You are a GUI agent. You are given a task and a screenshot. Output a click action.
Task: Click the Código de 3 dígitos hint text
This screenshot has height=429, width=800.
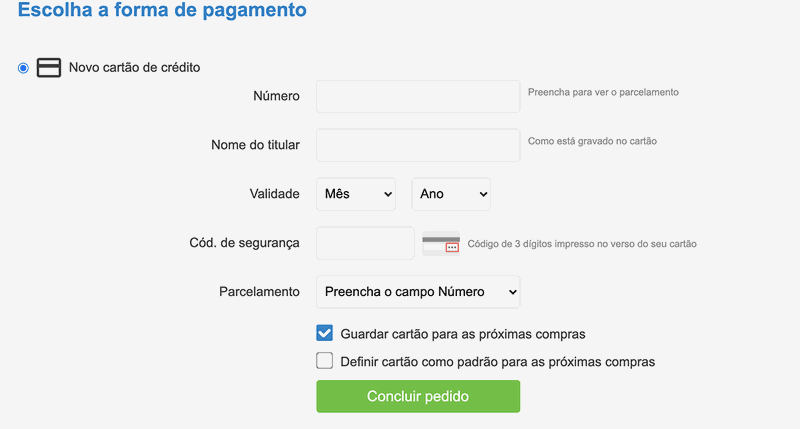[x=582, y=244]
